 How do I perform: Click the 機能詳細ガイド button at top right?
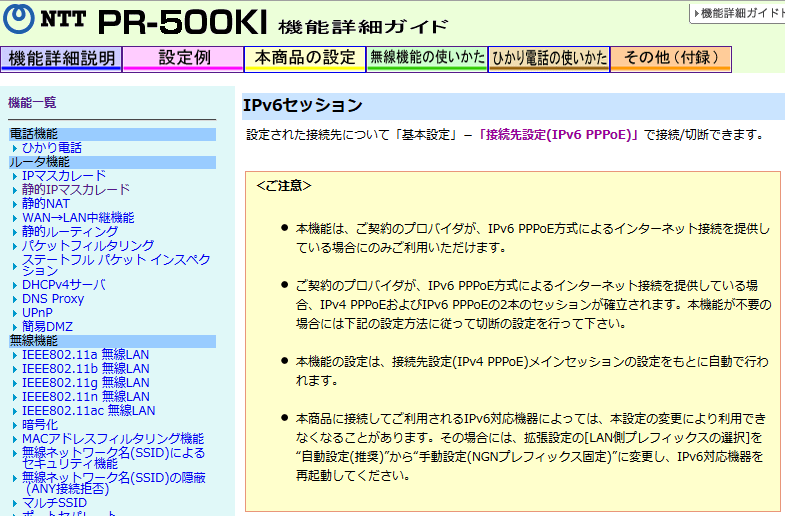coord(737,14)
